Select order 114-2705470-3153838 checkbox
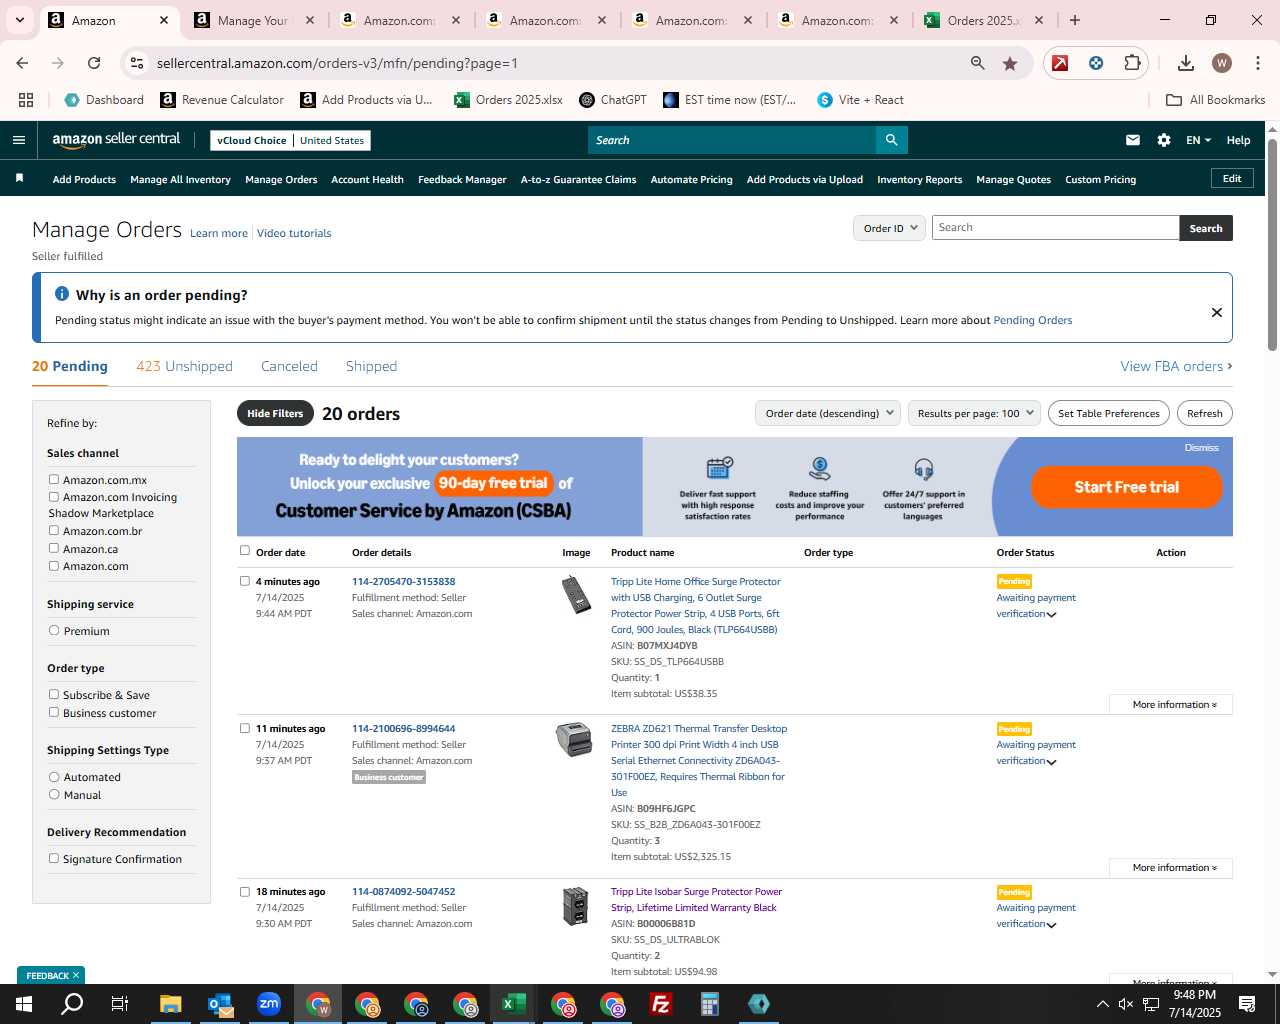This screenshot has height=1024, width=1280. 245,581
